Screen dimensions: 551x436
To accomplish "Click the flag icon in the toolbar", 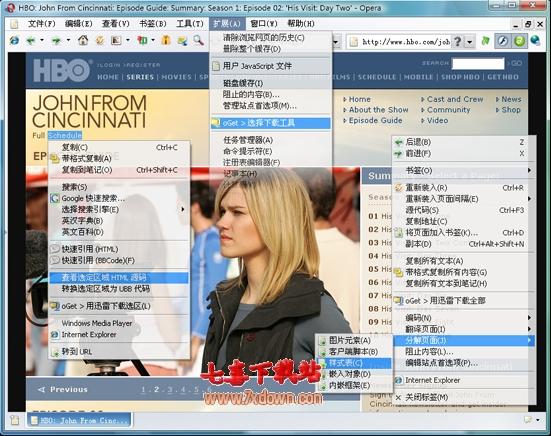I will (142, 40).
